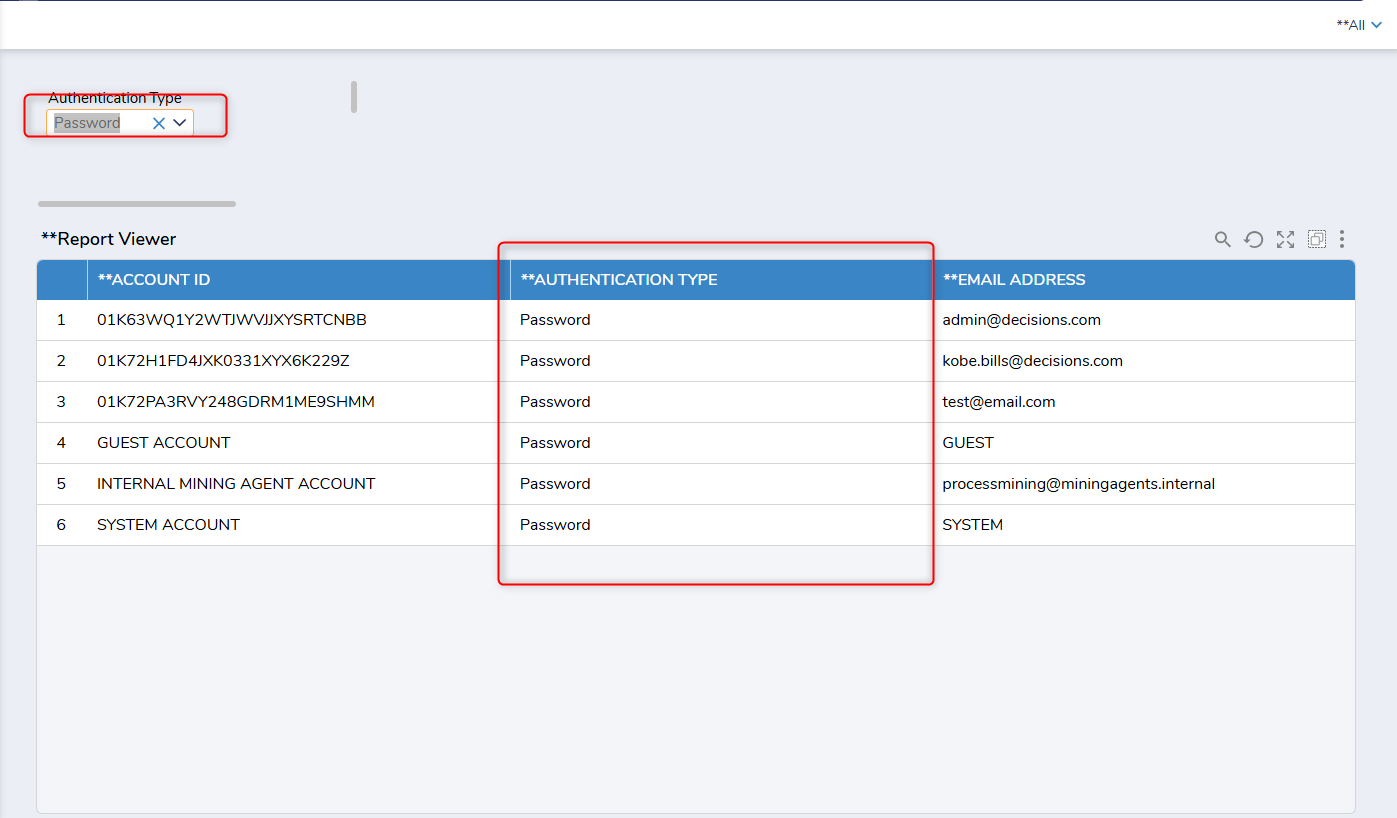Screen dimensions: 1397x818
Task: Refresh the report with the circular arrow icon
Action: pos(1253,239)
